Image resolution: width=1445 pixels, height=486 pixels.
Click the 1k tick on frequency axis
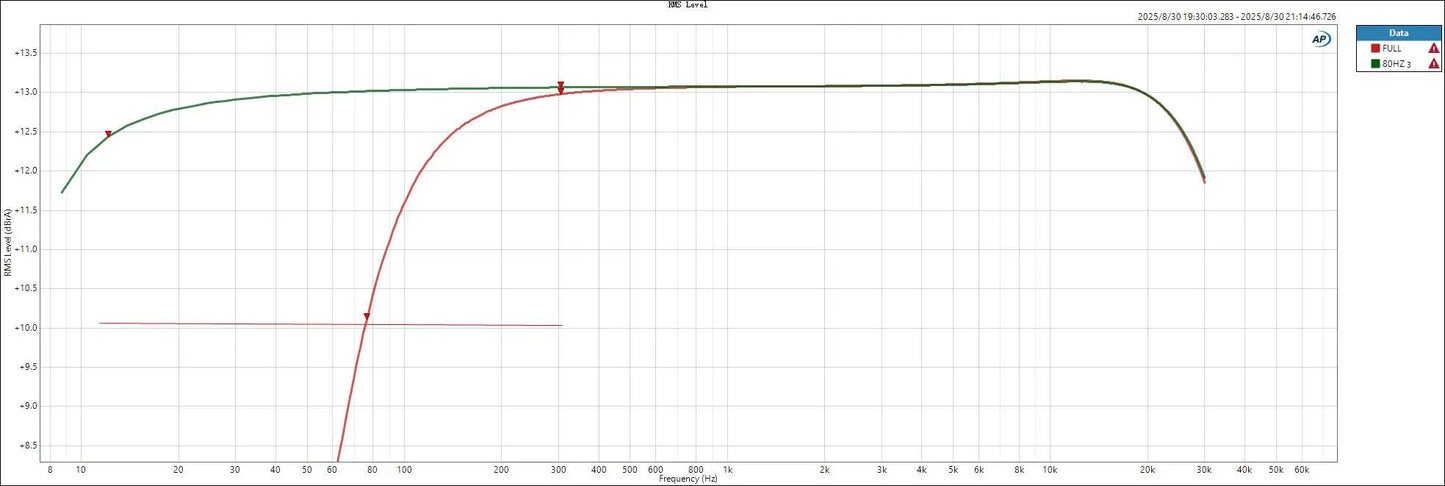tap(727, 469)
